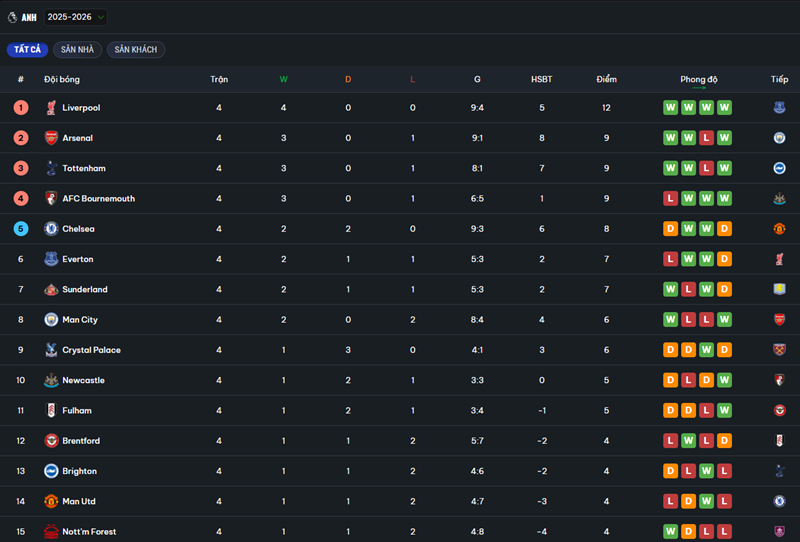Sort table by HSBT column header
Screen dimensions: 800x542
[541, 79]
